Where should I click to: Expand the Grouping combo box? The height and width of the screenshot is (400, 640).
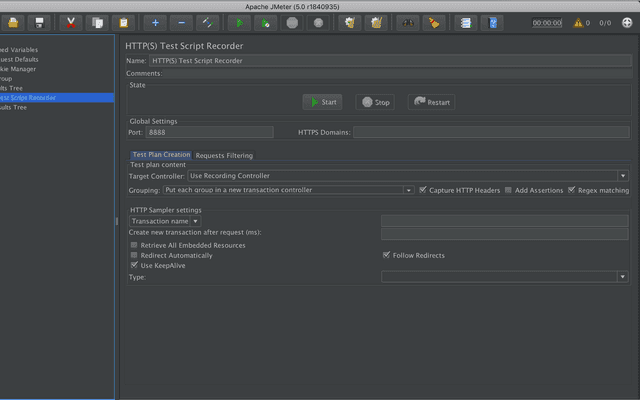coord(409,190)
